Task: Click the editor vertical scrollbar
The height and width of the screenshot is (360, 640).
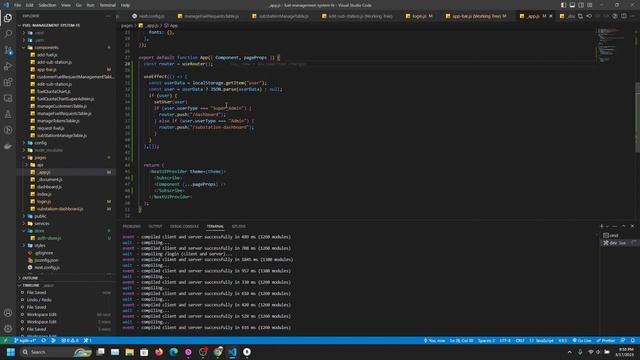Action: coord(637,122)
